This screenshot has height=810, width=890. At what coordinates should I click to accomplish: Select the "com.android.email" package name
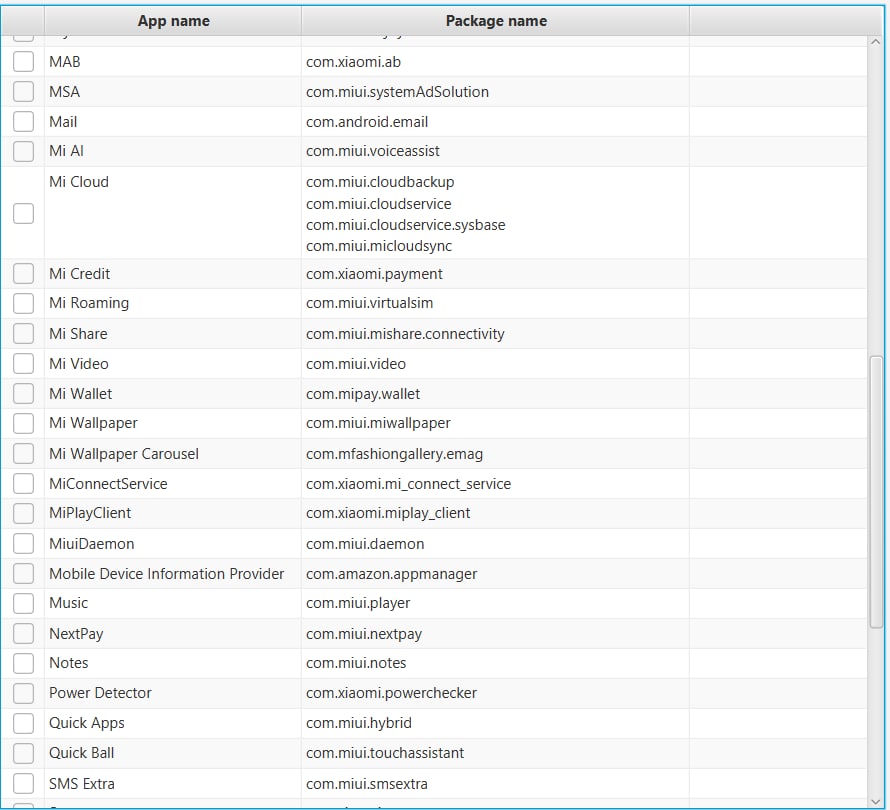pos(367,122)
